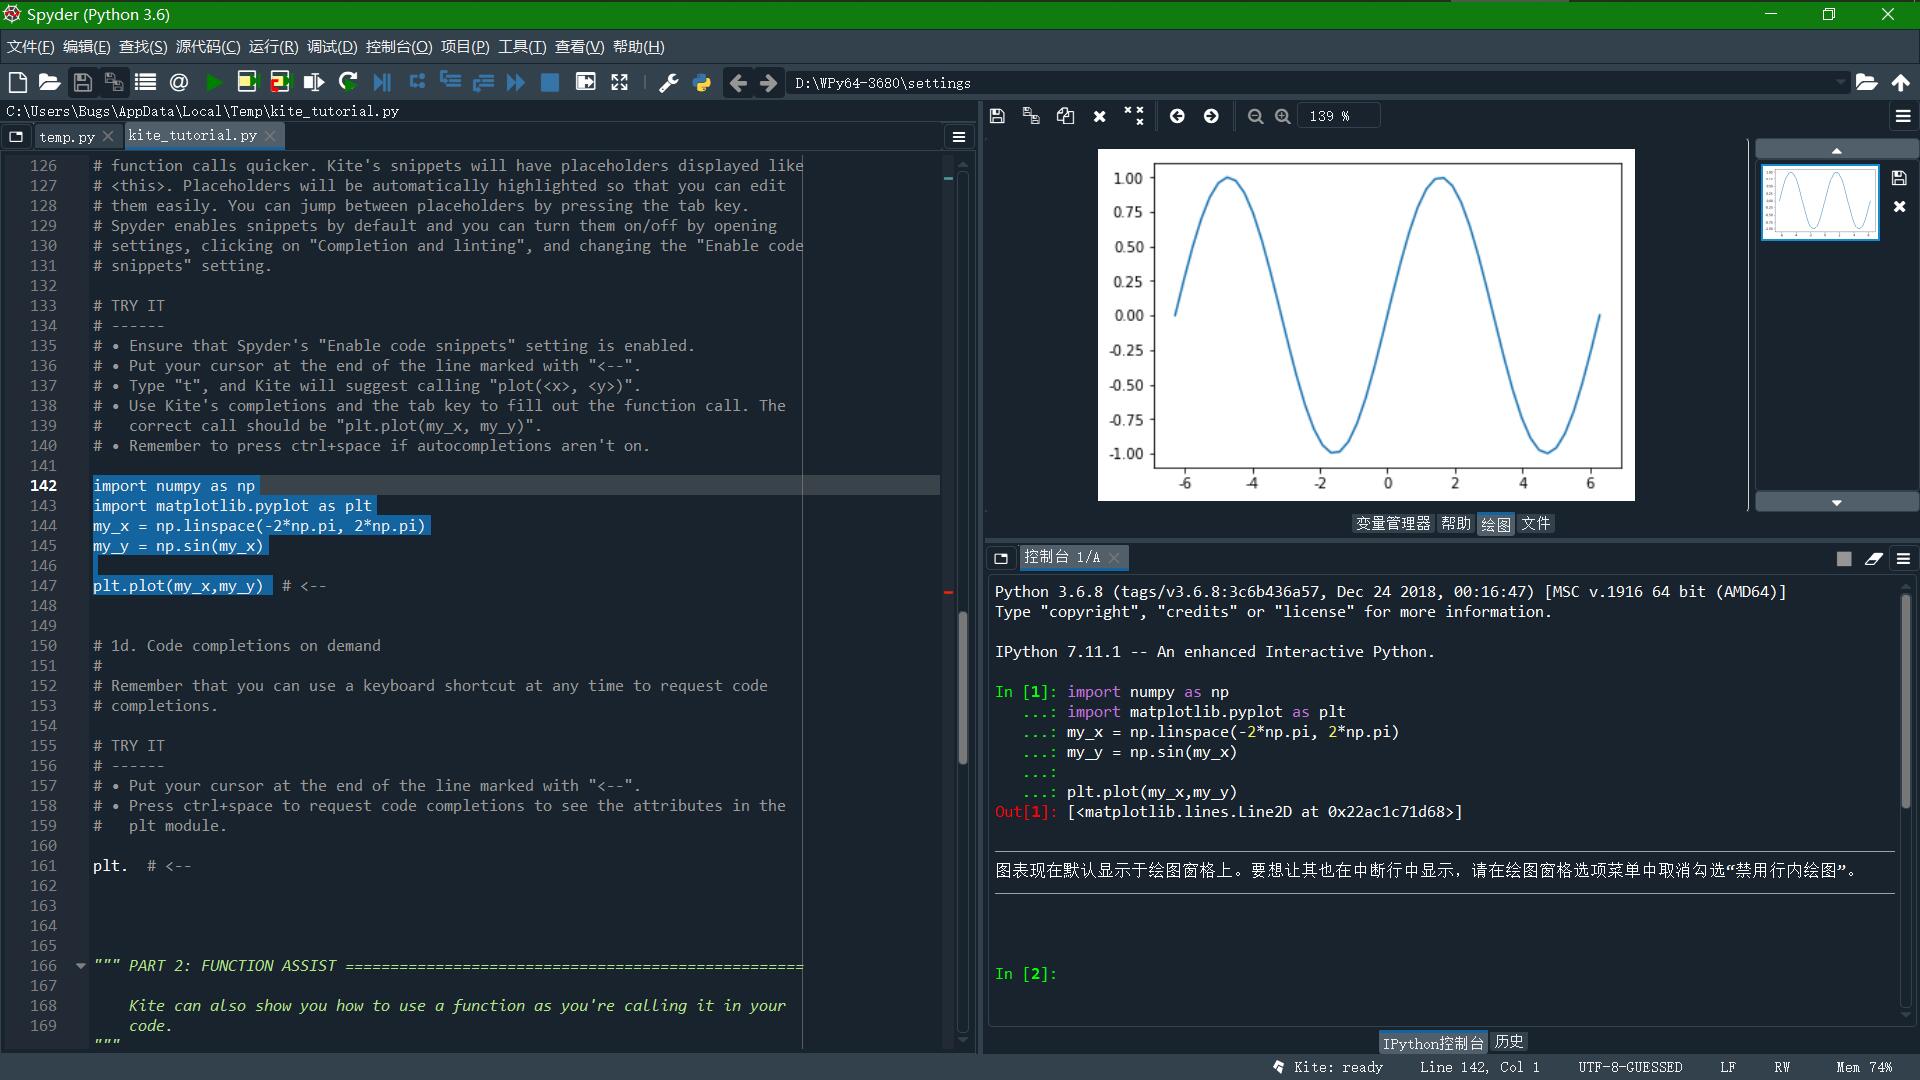Expand working directory path dropdown

pos(1839,83)
